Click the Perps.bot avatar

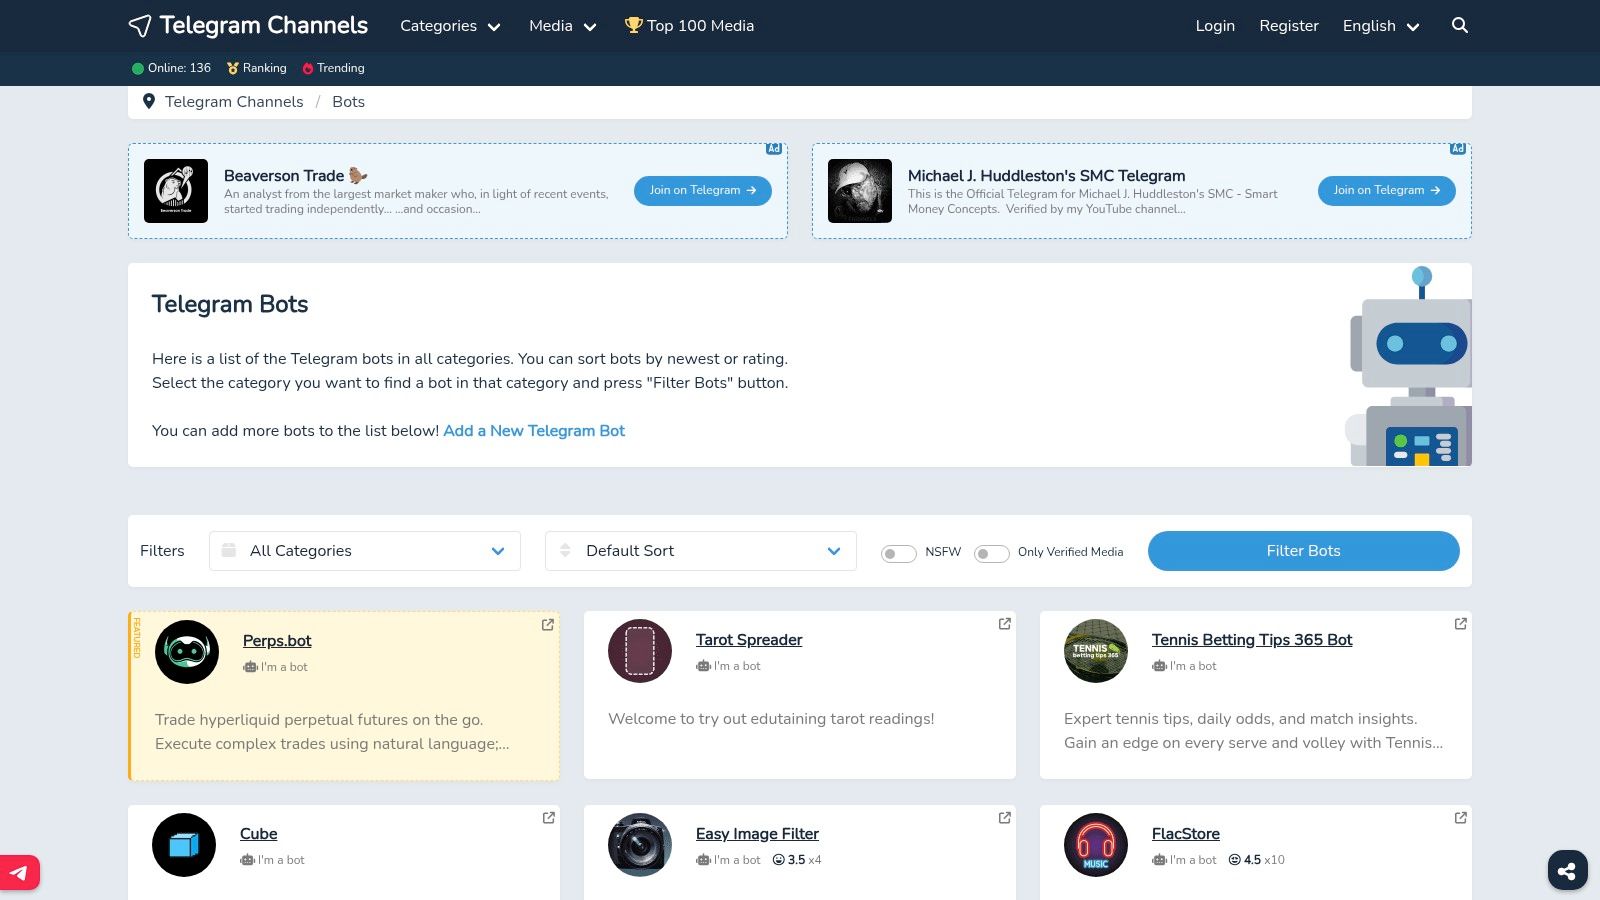pos(187,652)
